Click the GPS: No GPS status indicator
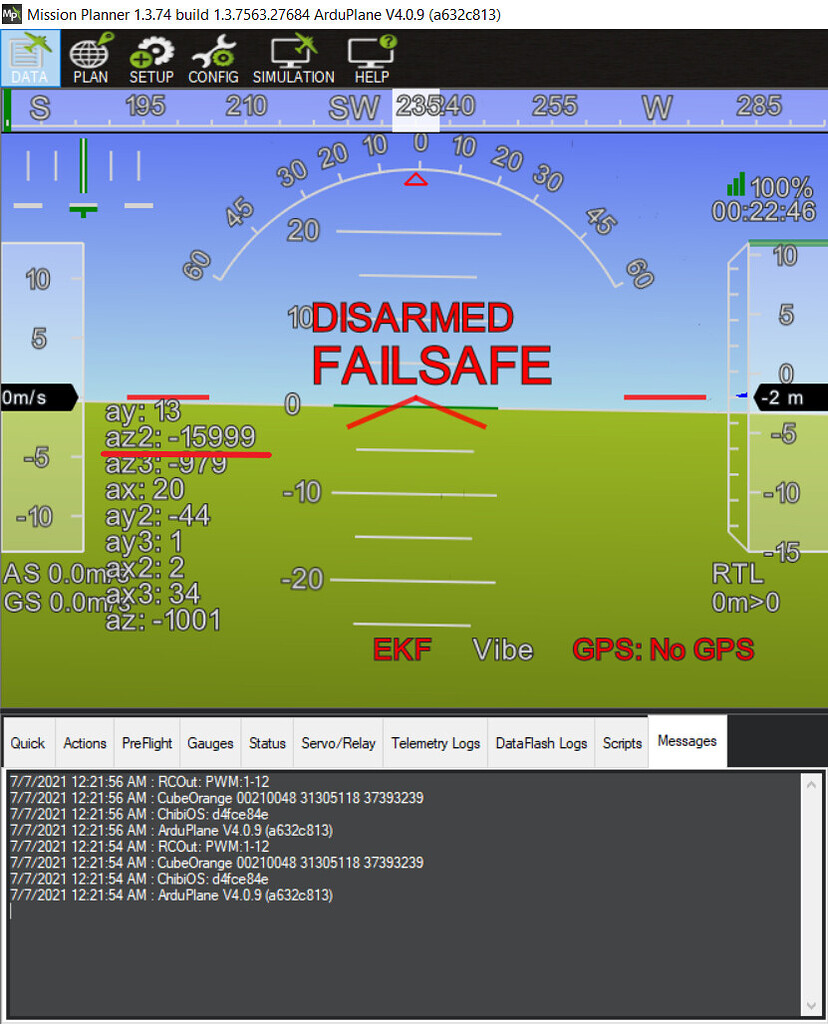Screen dimensions: 828x1024 point(663,649)
